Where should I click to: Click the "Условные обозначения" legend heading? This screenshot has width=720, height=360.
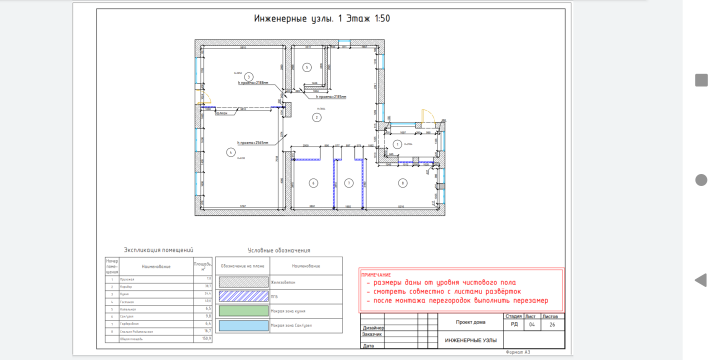click(x=279, y=250)
